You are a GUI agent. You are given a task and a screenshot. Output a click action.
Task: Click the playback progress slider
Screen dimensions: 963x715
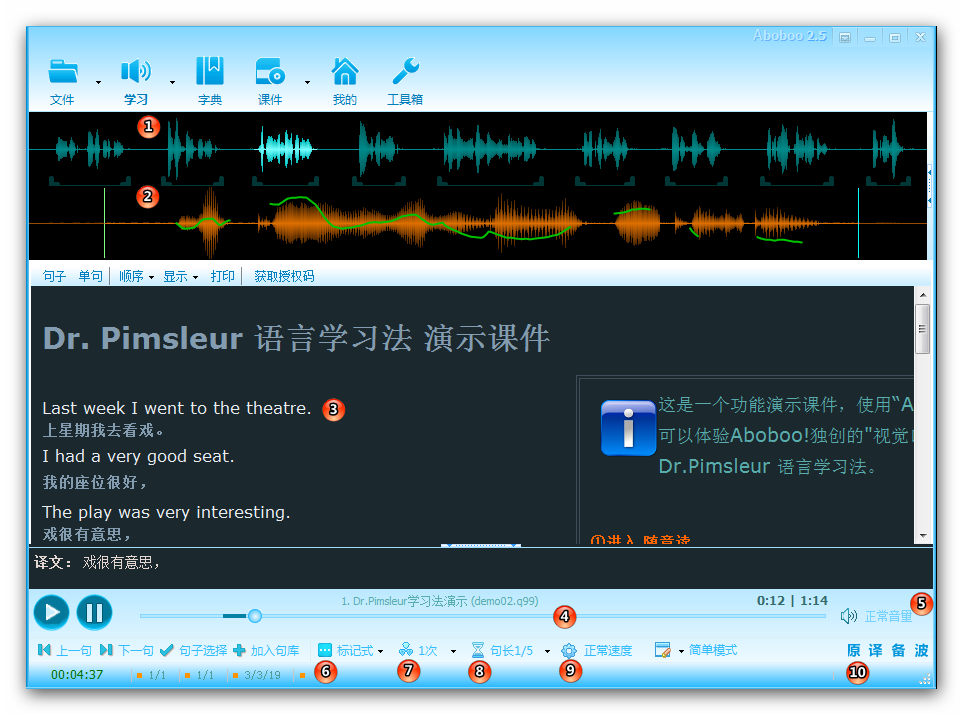[x=255, y=616]
